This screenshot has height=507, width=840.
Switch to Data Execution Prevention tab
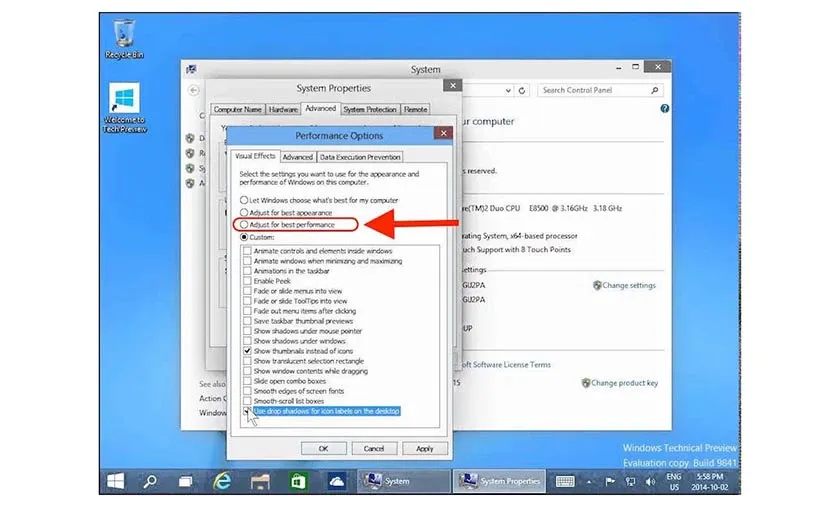click(360, 157)
